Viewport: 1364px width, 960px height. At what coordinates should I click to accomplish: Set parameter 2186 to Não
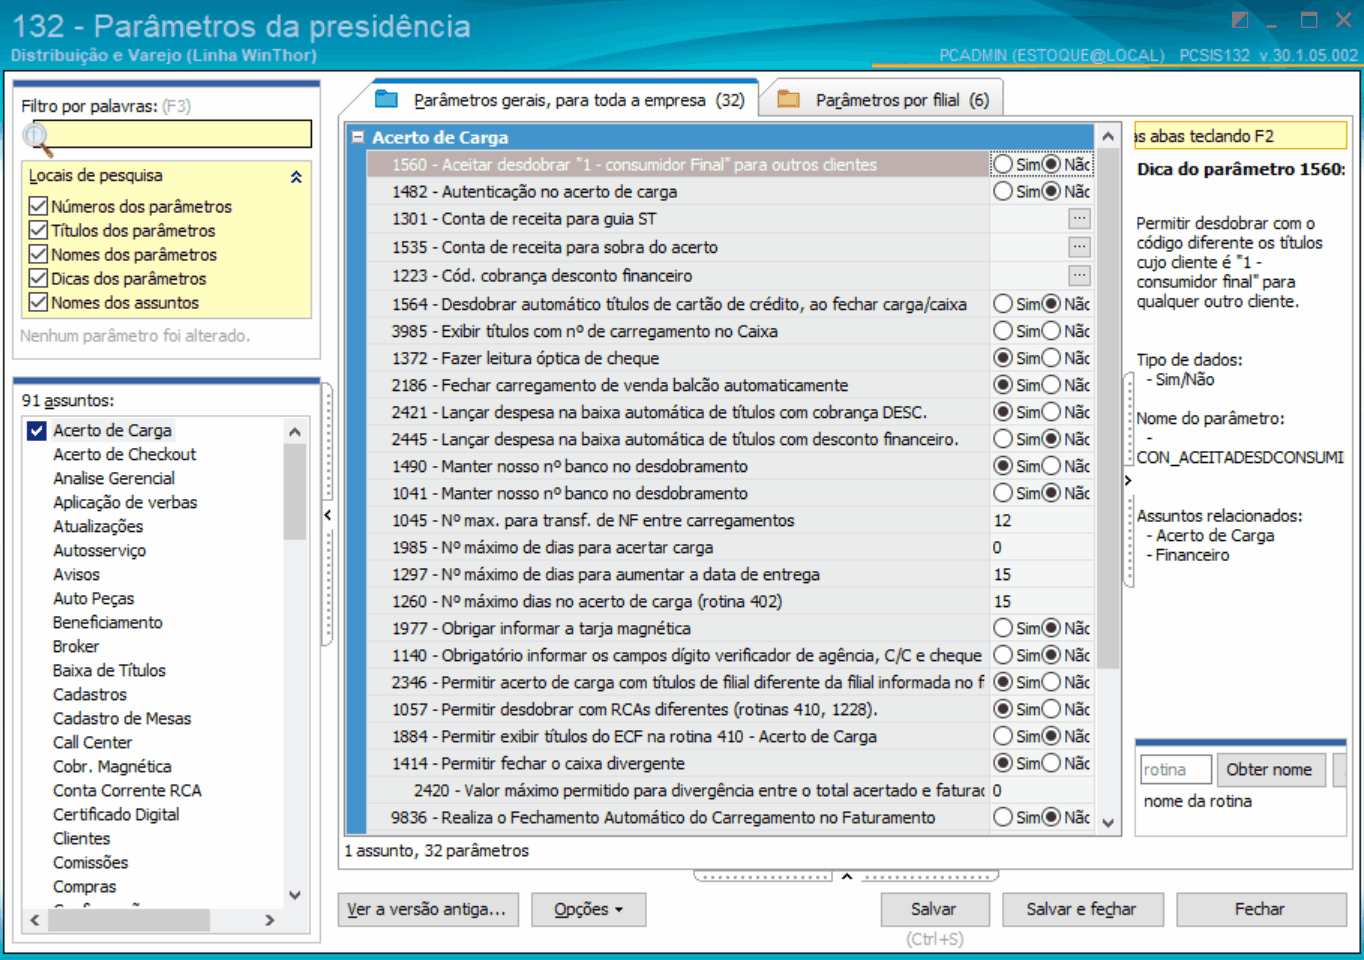click(x=1051, y=385)
